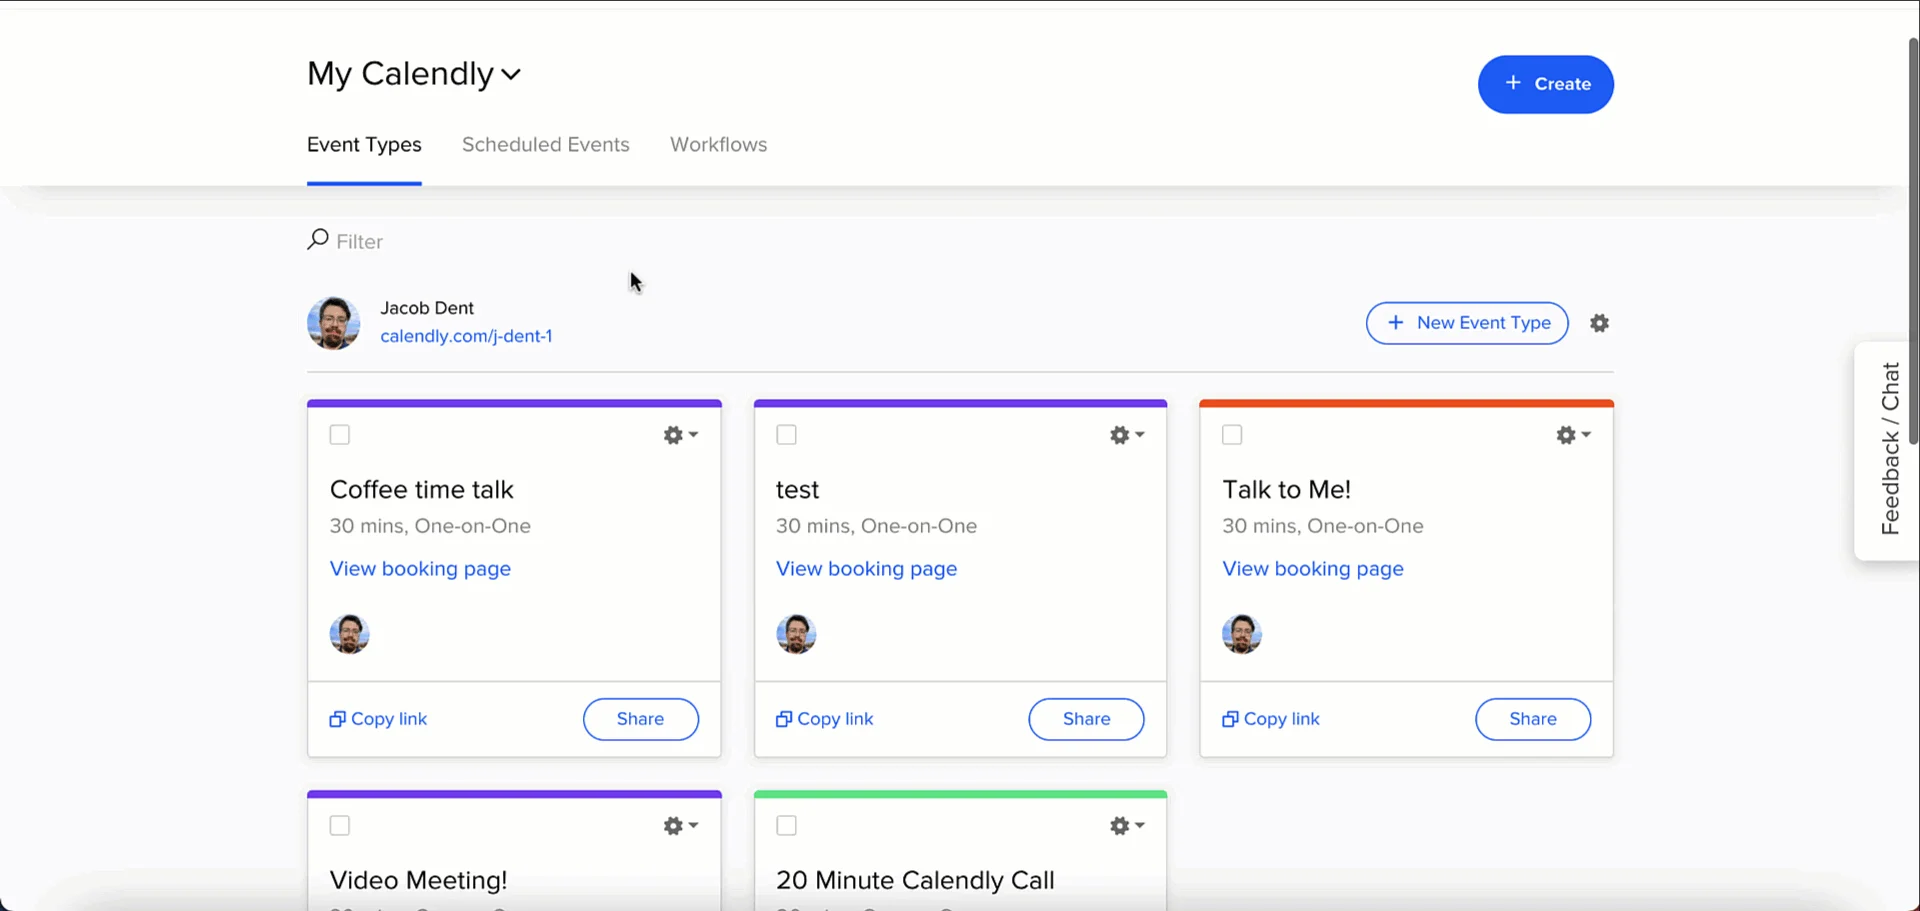Open the My Calendly dropdown

pyautogui.click(x=414, y=74)
